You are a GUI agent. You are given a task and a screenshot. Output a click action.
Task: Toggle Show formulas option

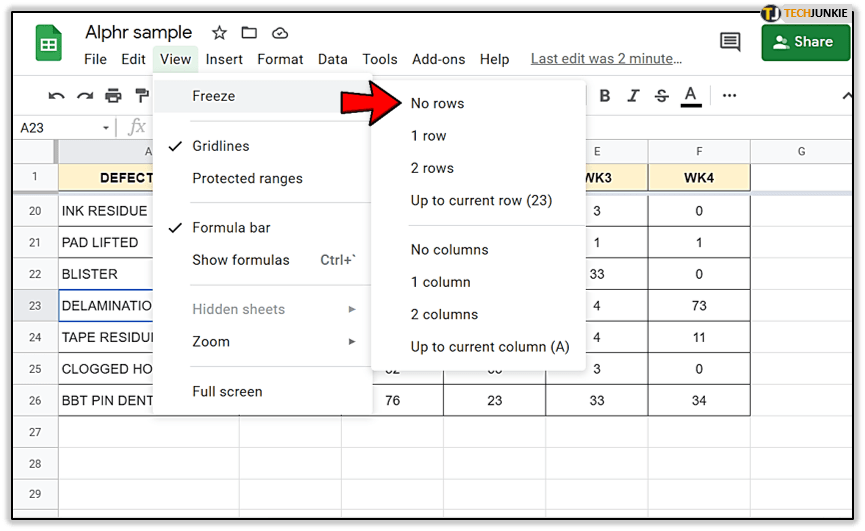(x=241, y=260)
